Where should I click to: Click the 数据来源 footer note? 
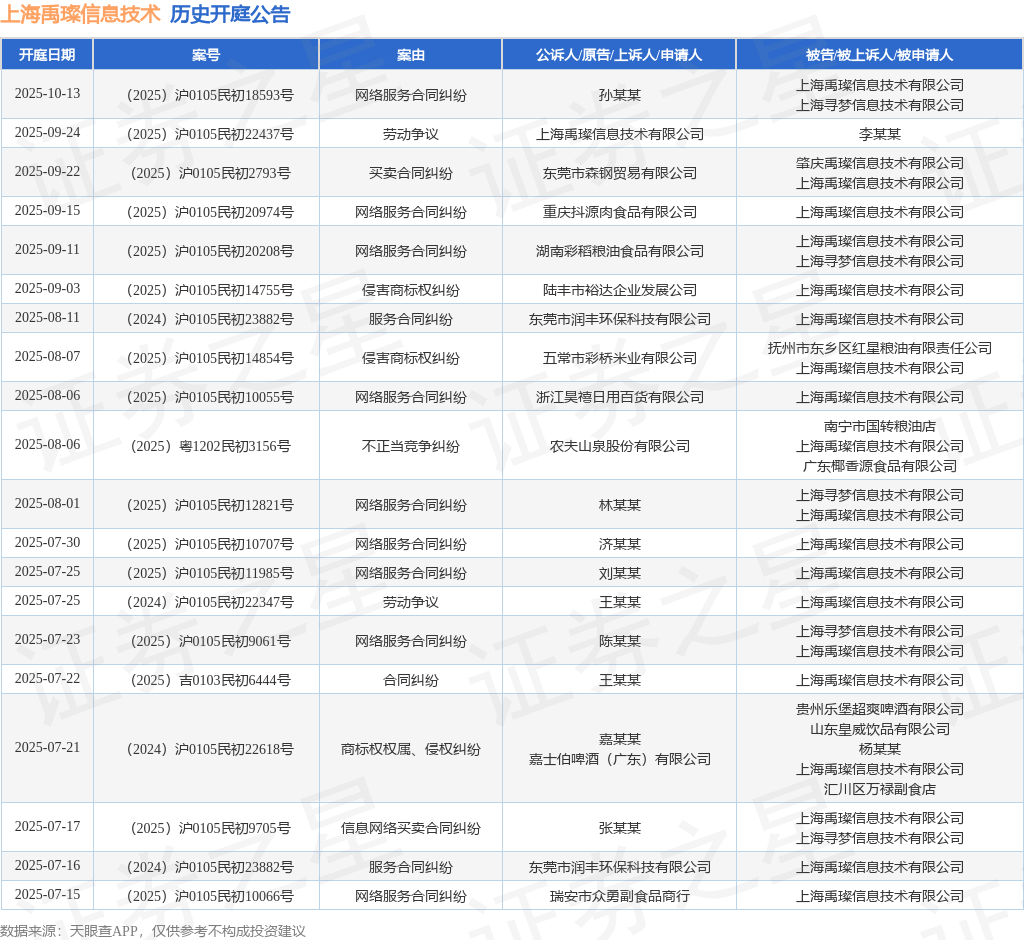coord(153,931)
